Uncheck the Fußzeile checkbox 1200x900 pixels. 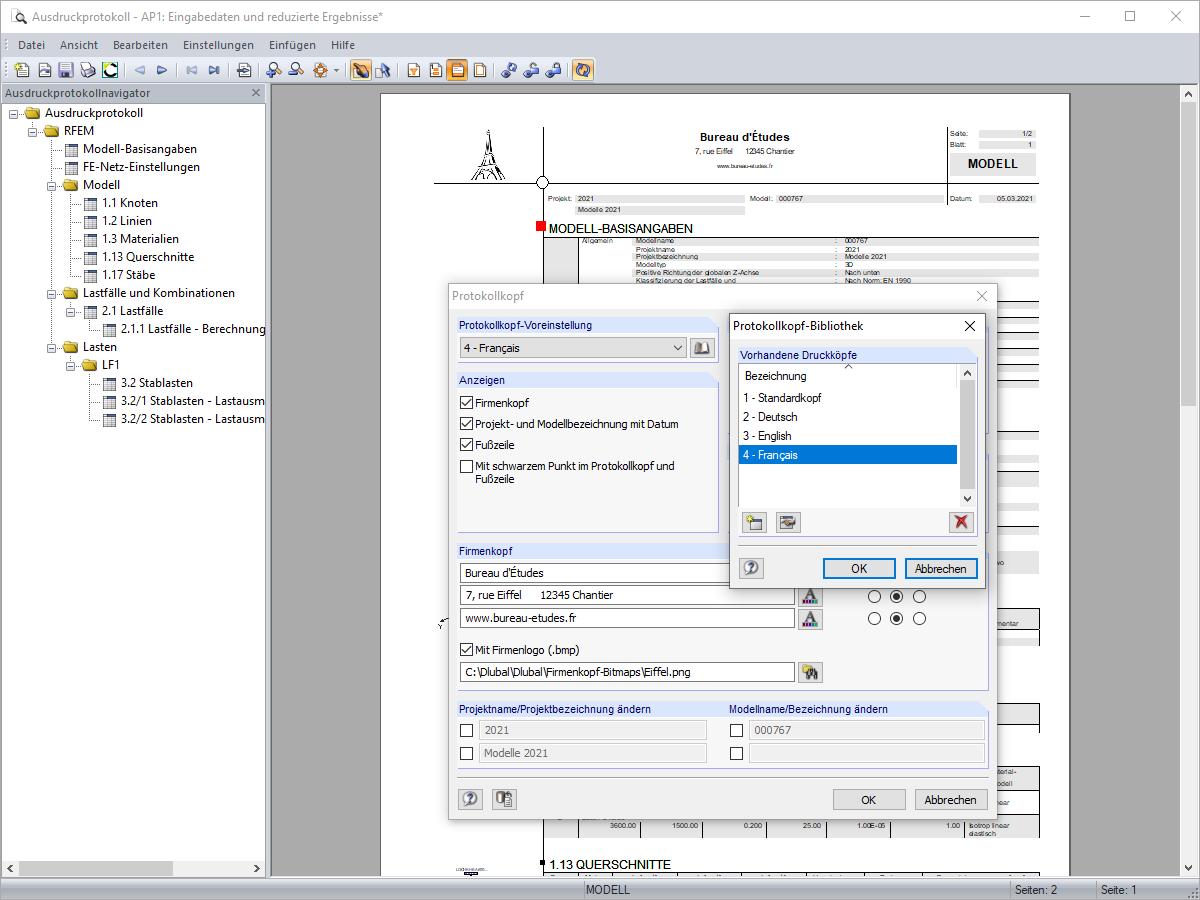point(466,445)
